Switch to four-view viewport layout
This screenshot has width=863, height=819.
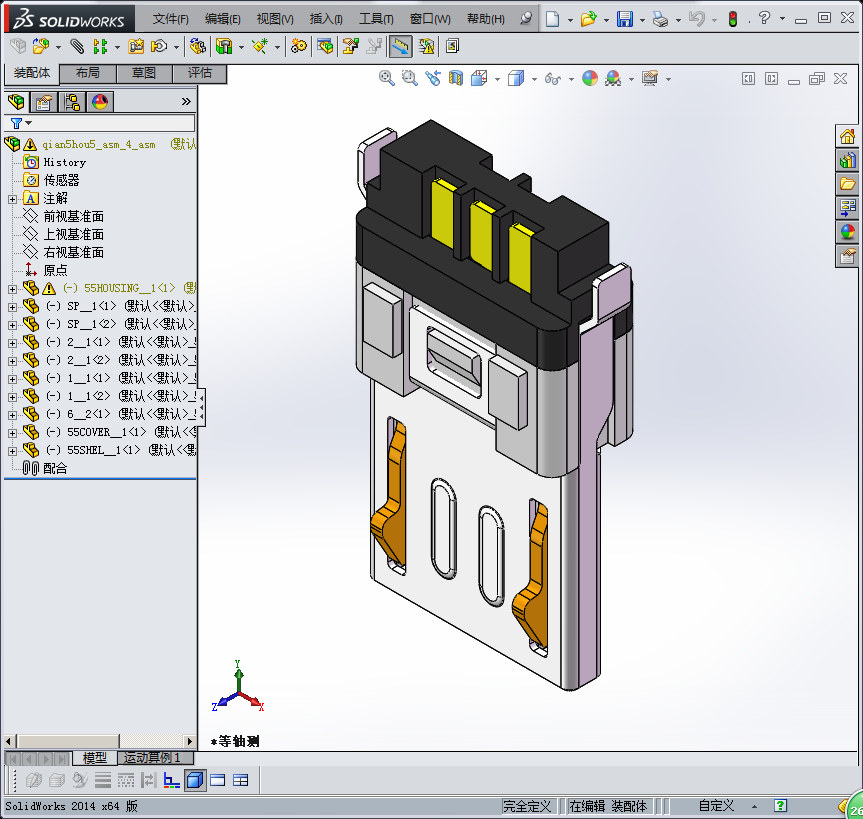pos(241,780)
